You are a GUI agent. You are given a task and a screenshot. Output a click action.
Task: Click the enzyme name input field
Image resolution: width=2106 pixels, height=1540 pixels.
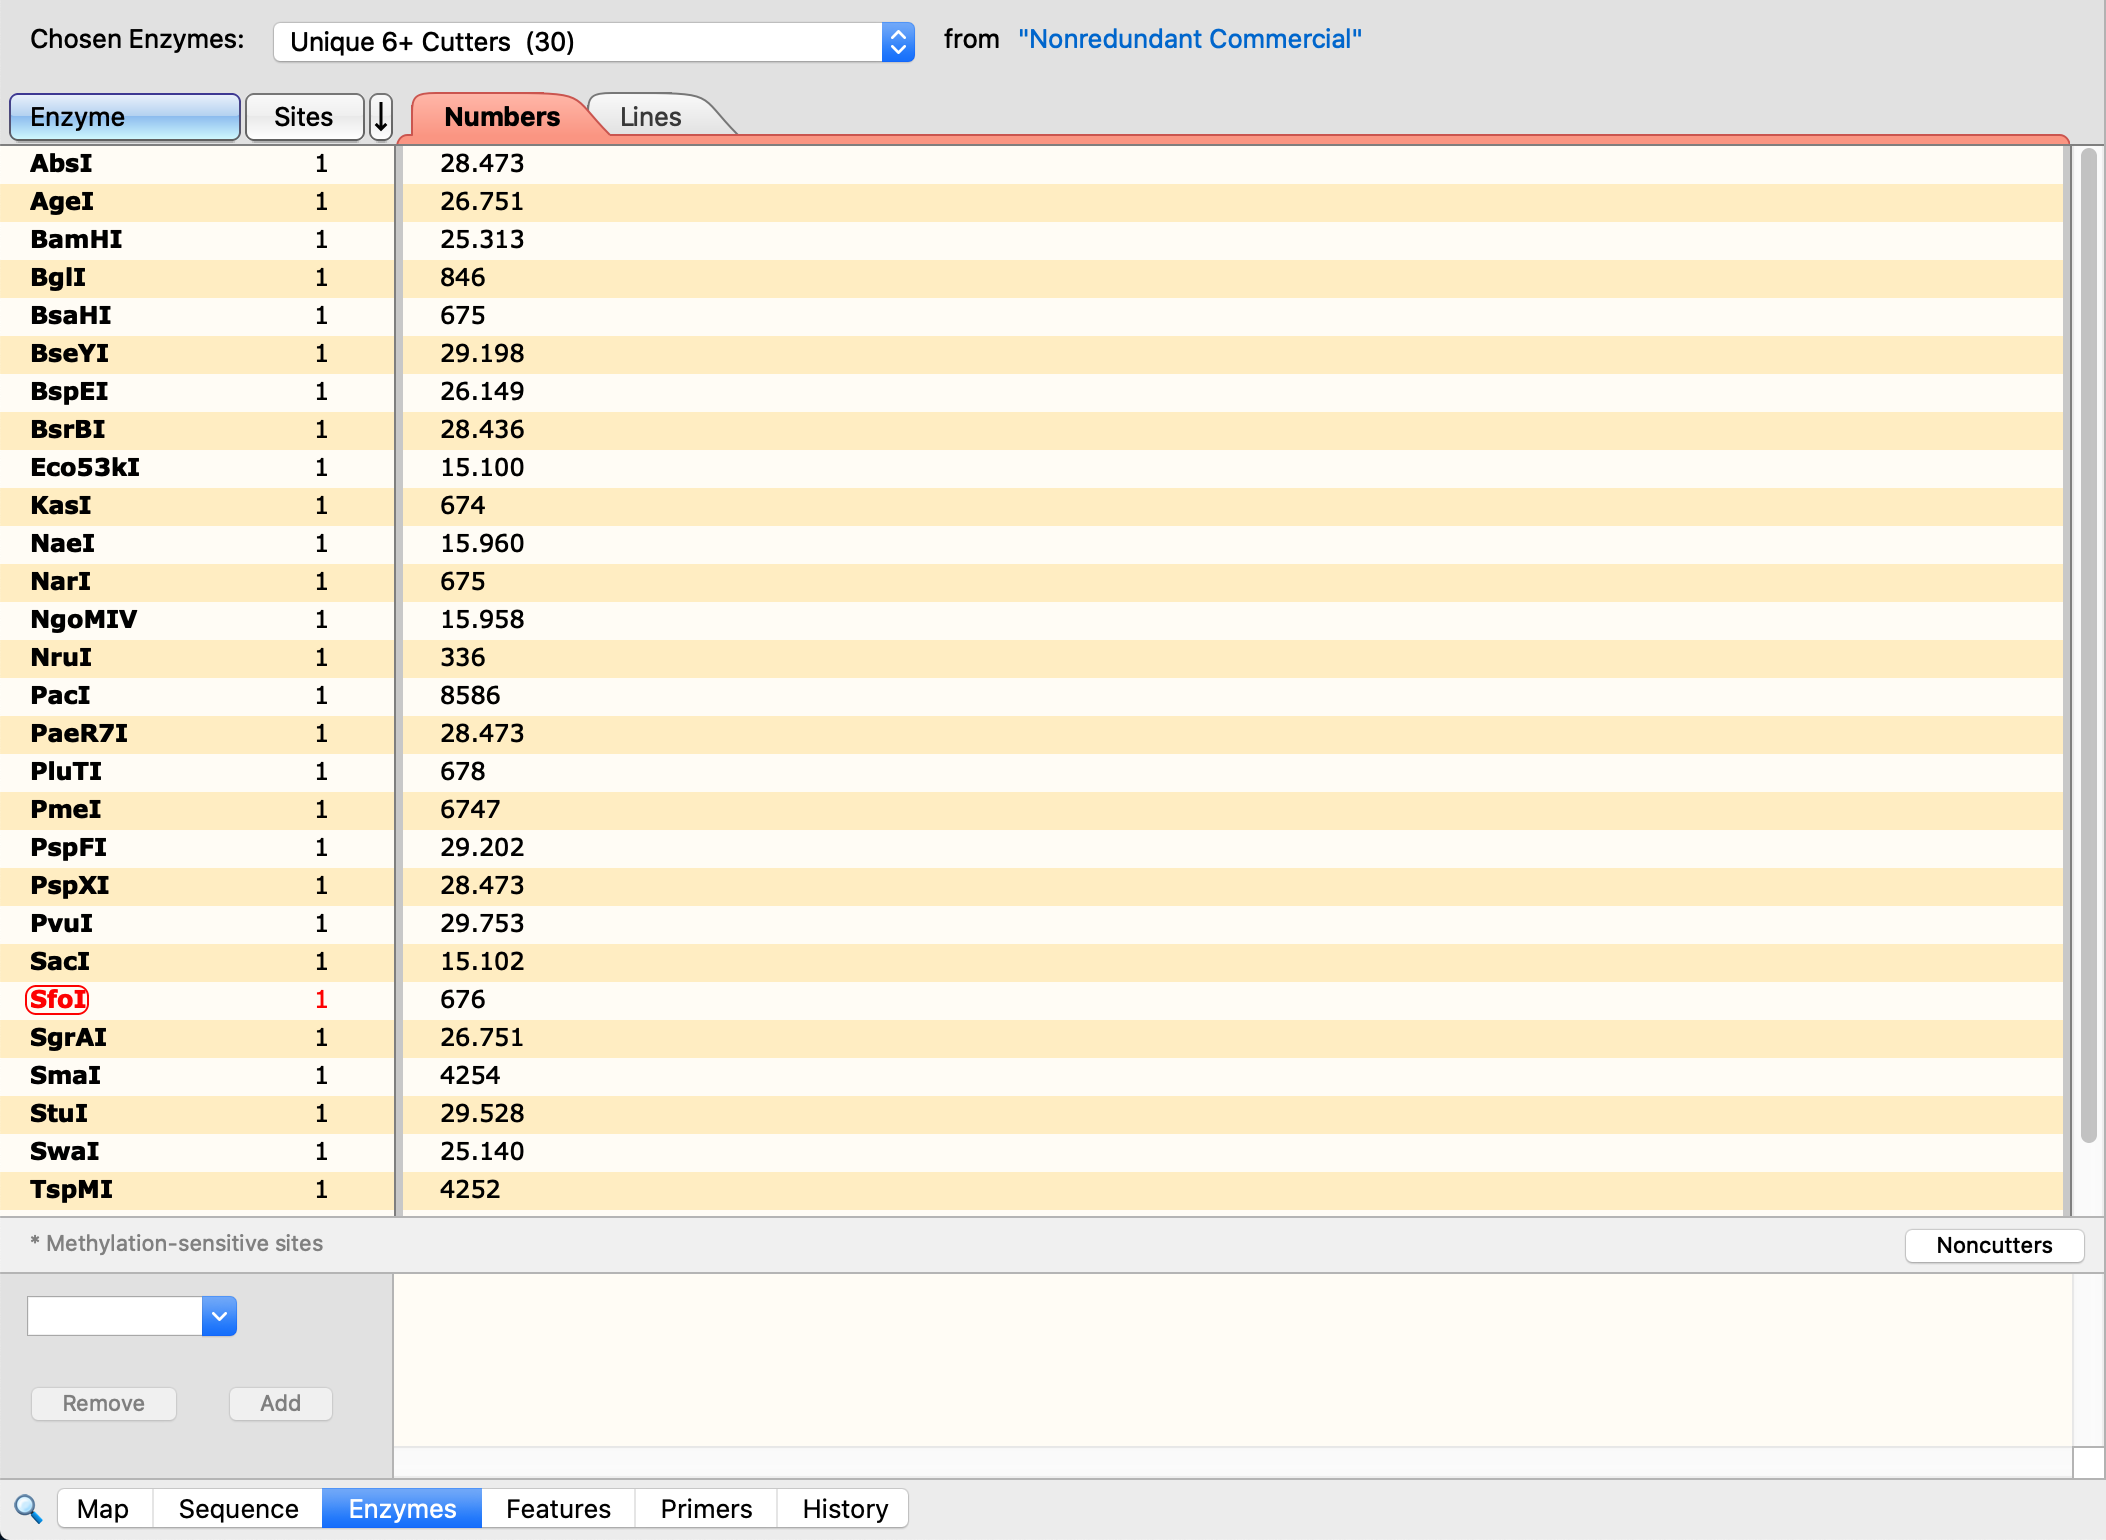point(115,1316)
